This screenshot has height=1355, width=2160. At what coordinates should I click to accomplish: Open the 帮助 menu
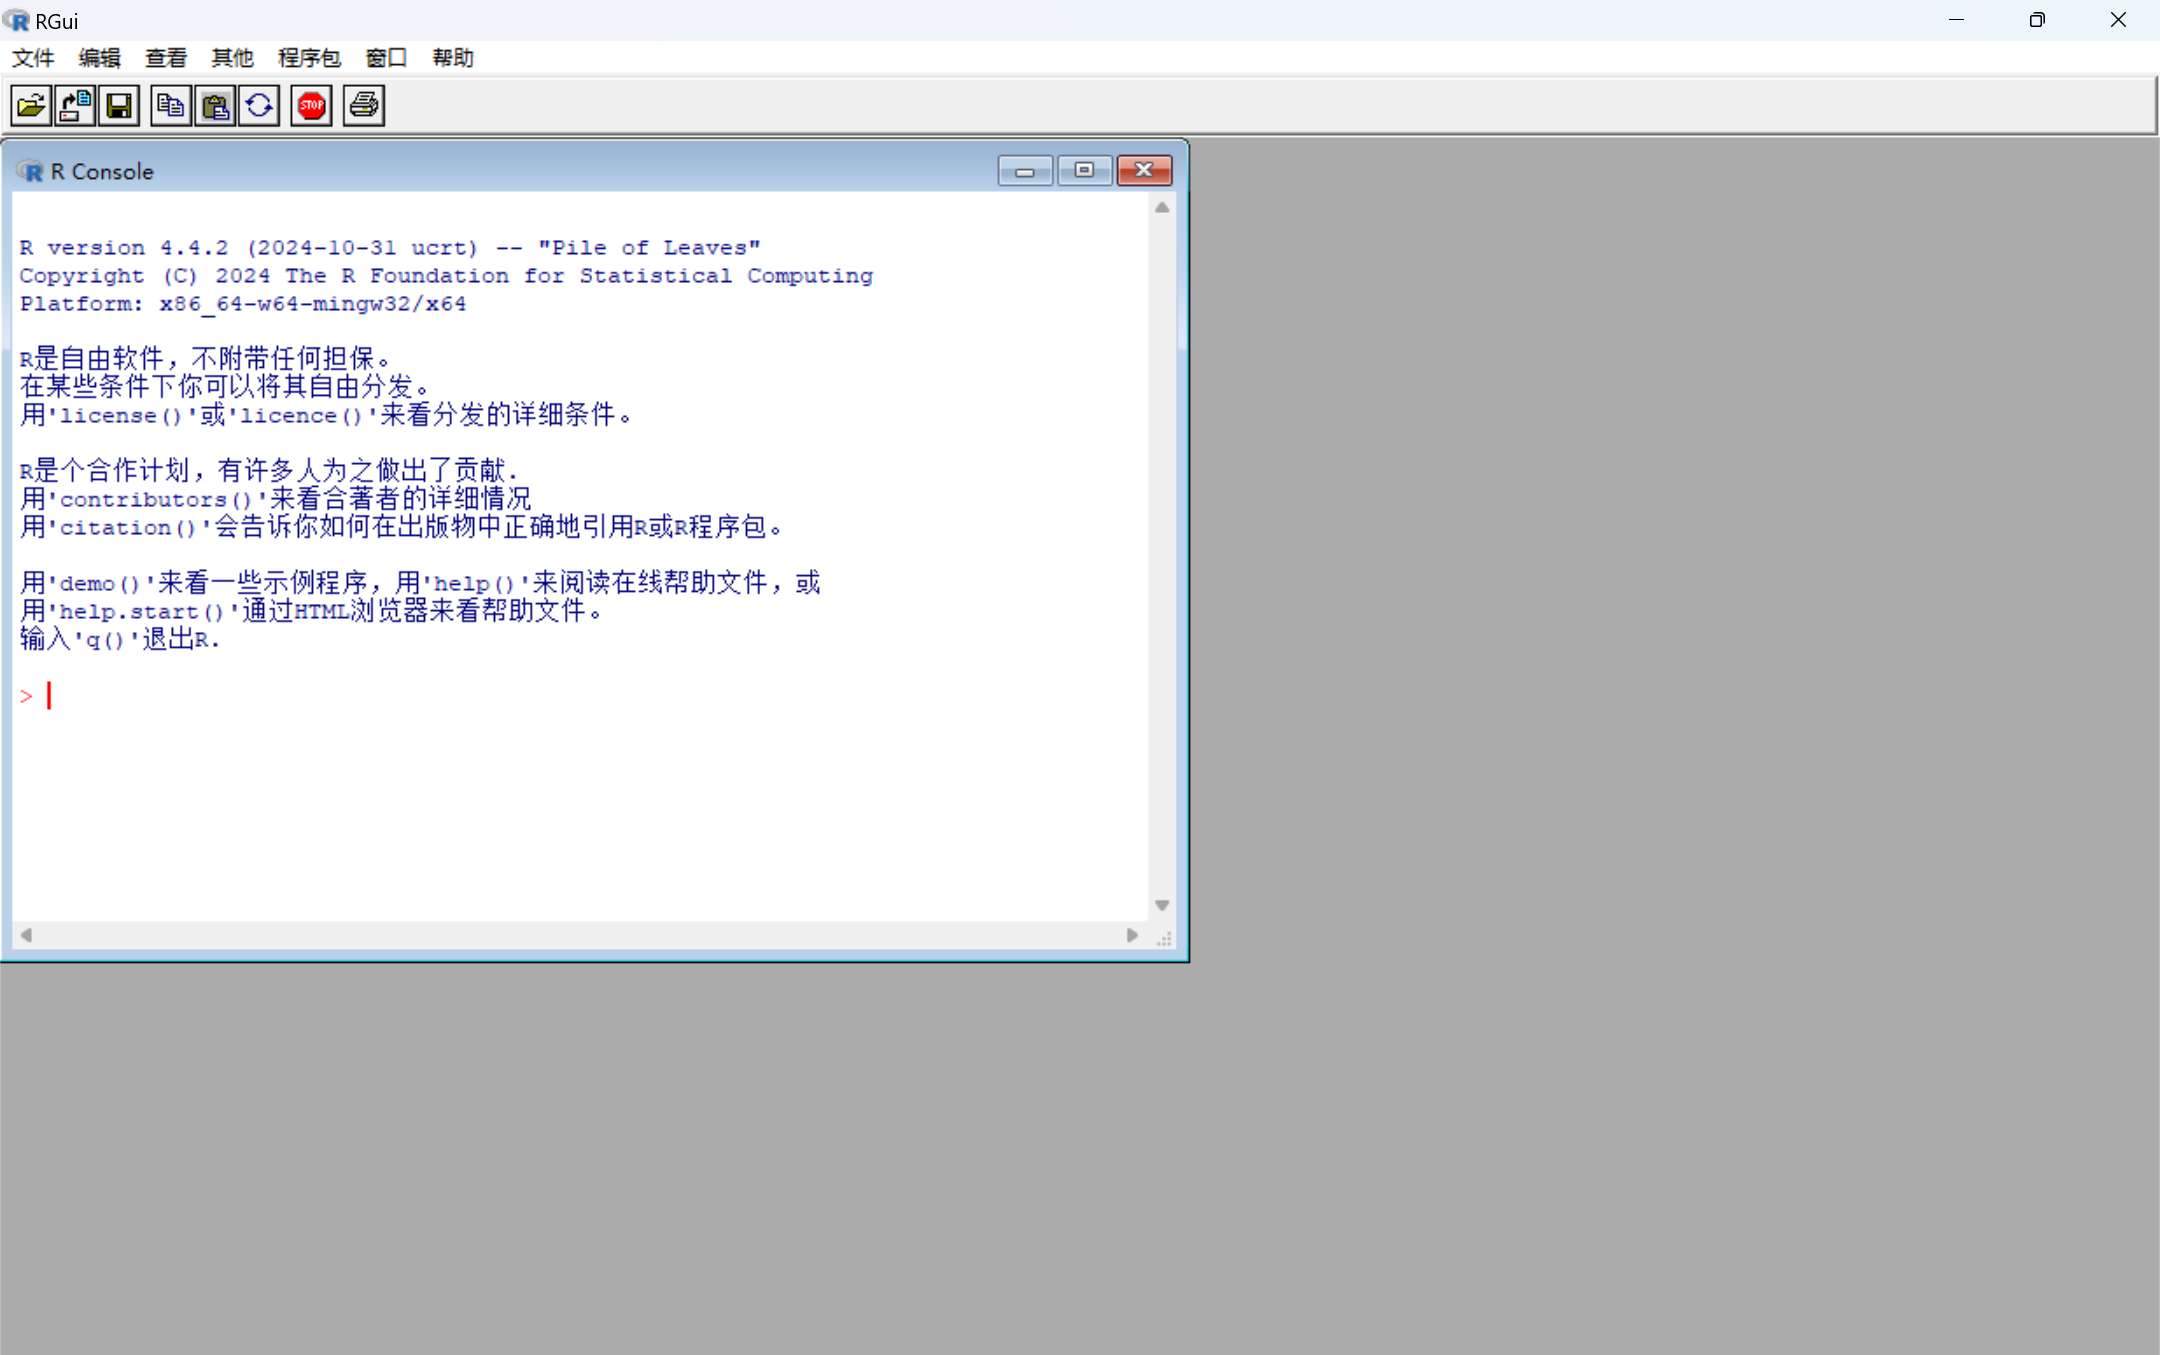pyautogui.click(x=453, y=58)
